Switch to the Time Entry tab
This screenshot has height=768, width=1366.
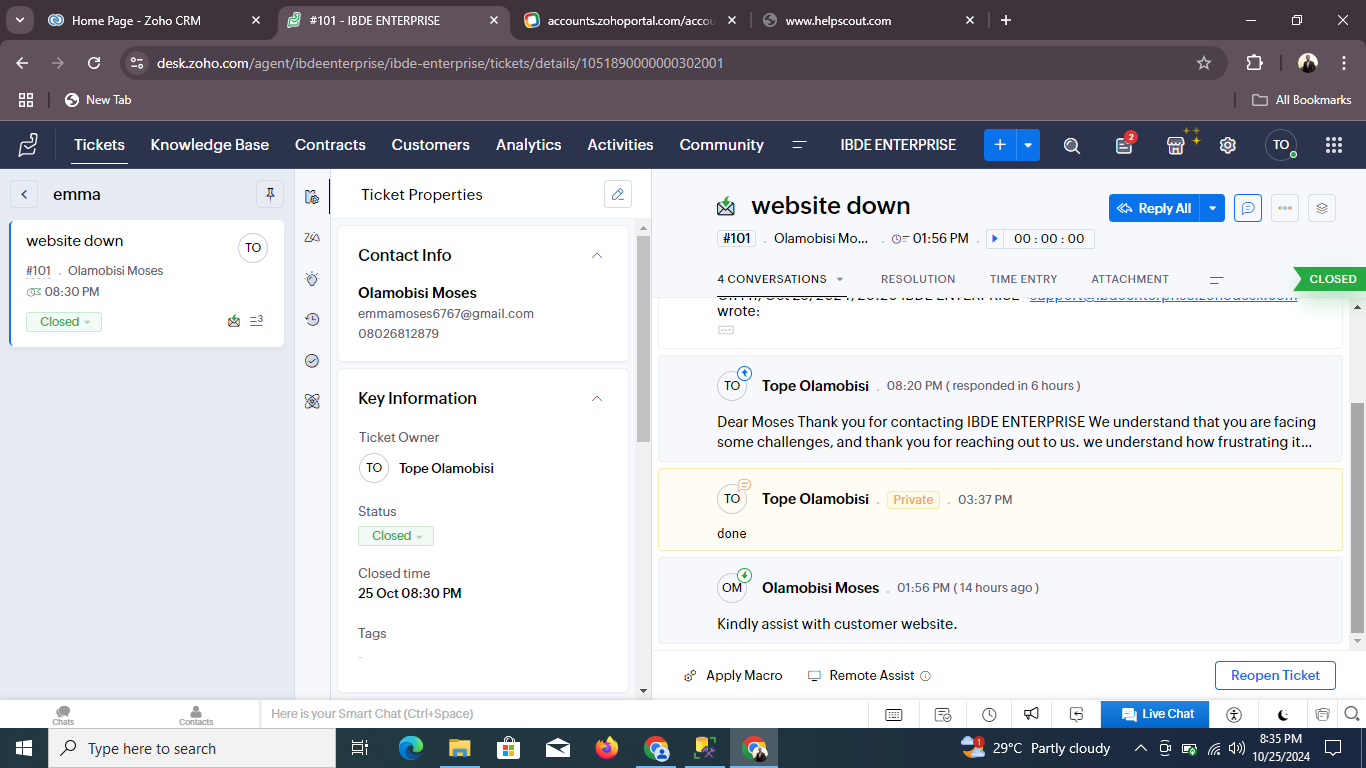click(x=1024, y=280)
